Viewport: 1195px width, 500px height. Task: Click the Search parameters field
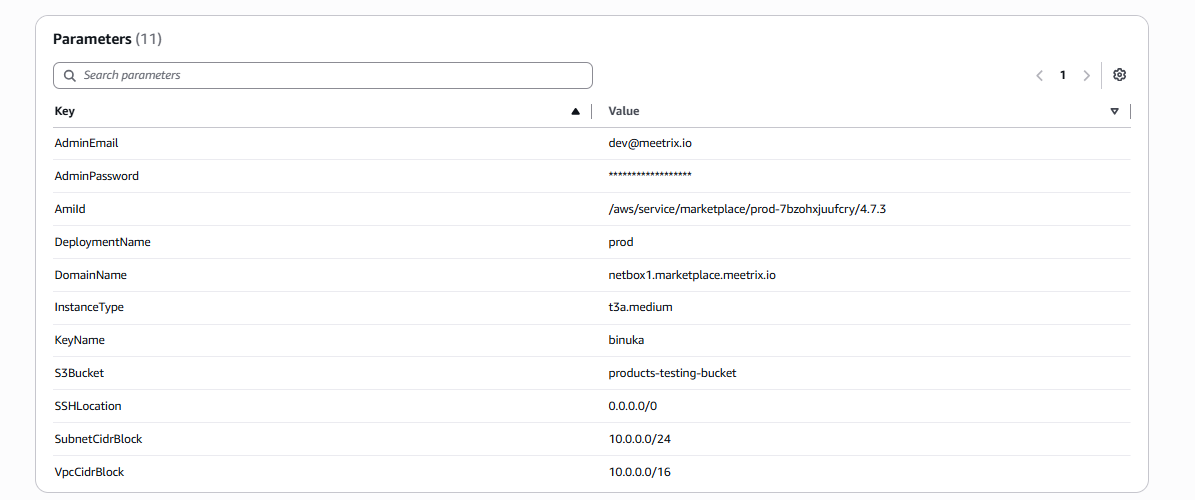point(322,75)
